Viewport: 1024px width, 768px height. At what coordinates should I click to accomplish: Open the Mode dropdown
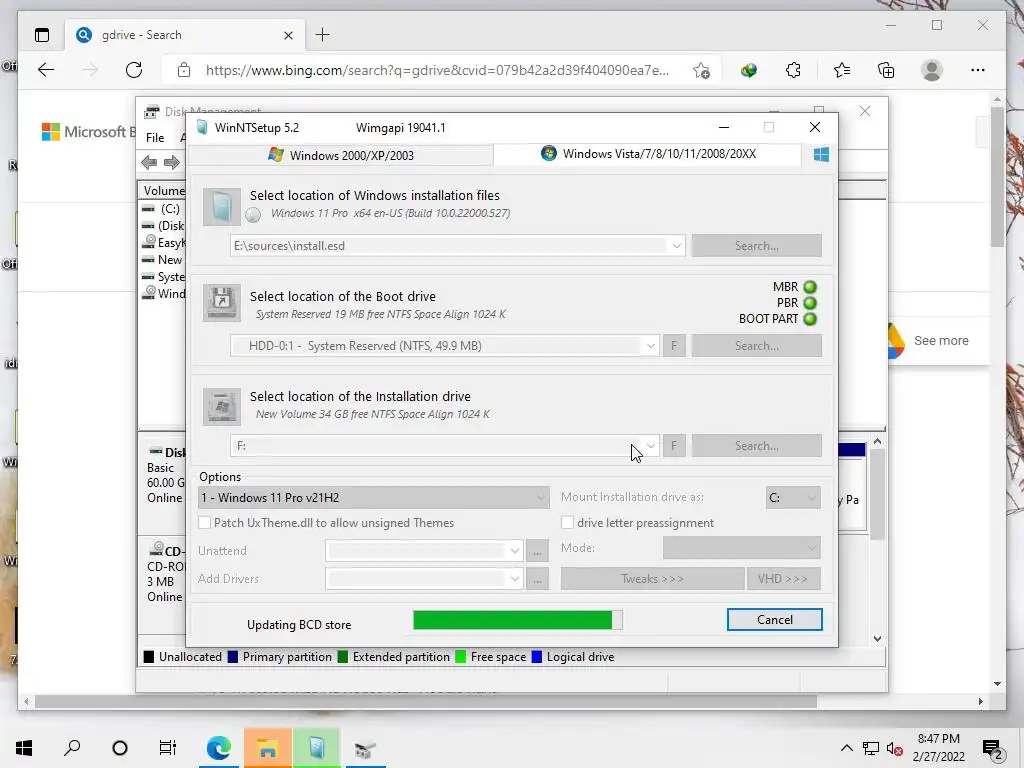click(741, 548)
